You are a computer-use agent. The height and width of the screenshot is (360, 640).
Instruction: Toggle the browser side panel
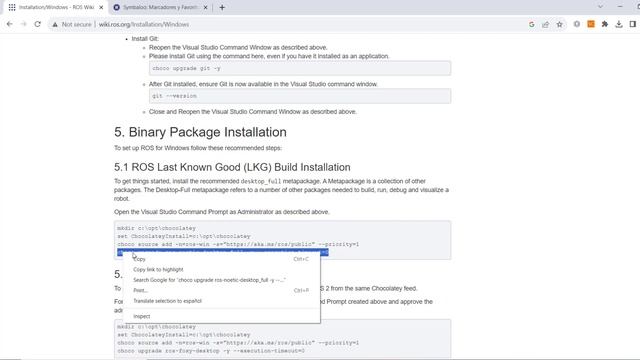(x=633, y=24)
